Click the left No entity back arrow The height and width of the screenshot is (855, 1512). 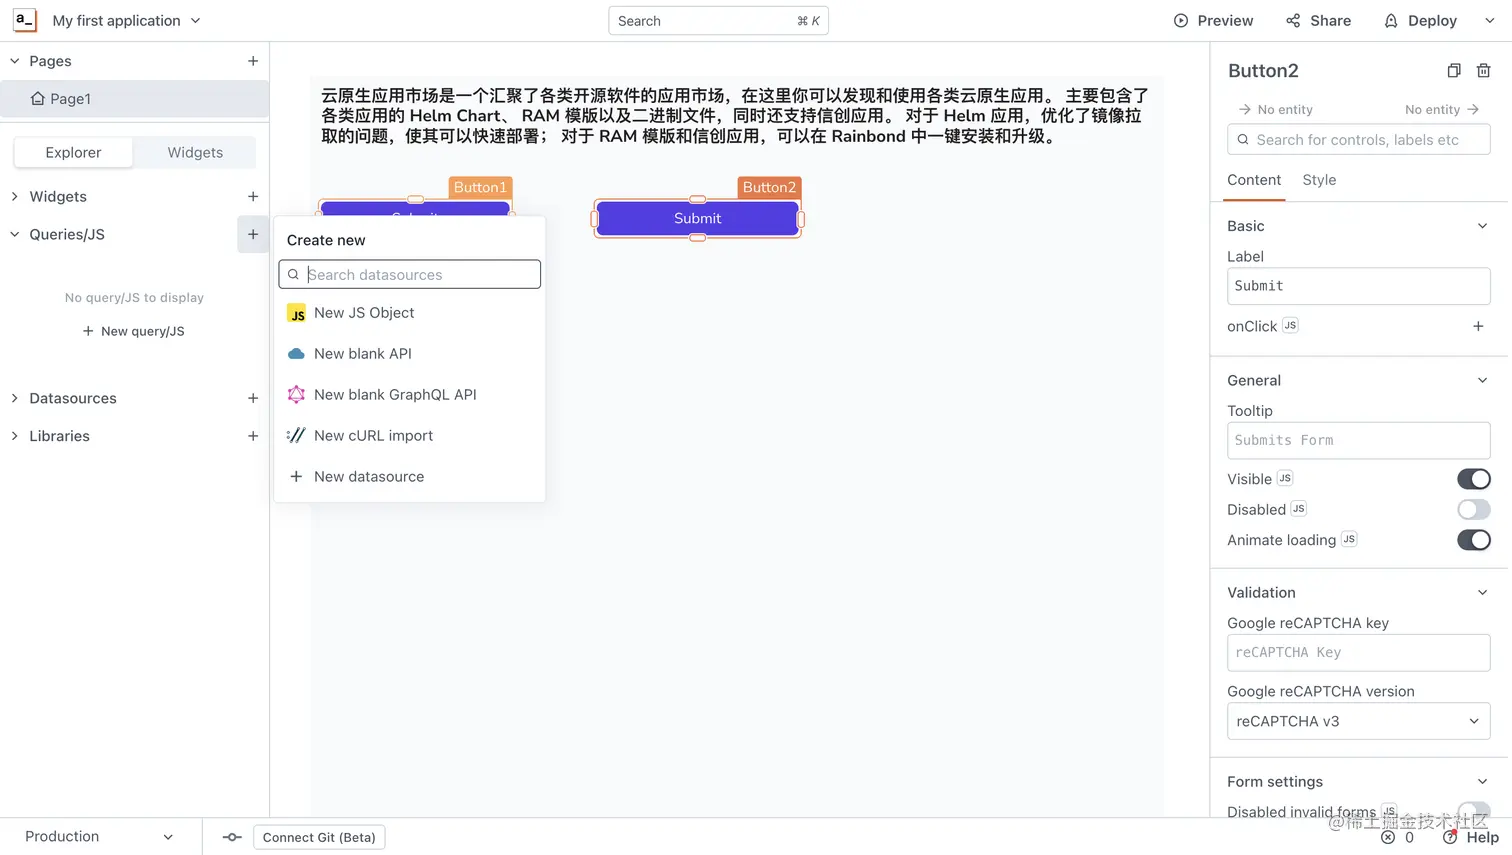click(1244, 110)
